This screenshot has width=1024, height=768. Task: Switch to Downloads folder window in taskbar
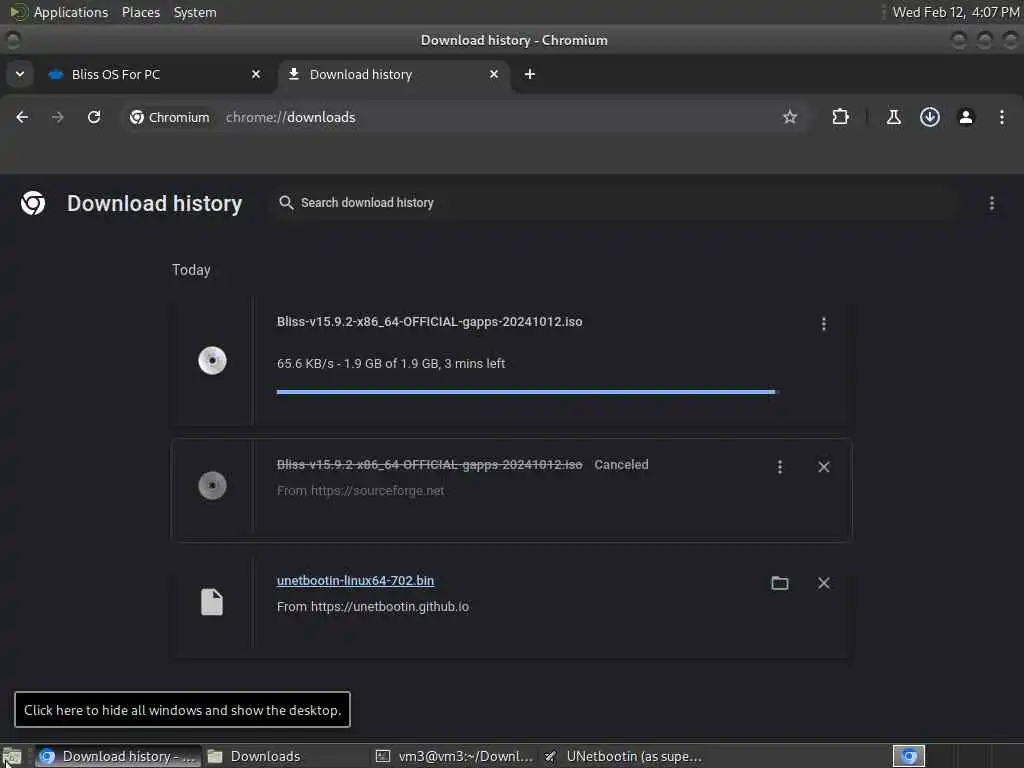[285, 756]
